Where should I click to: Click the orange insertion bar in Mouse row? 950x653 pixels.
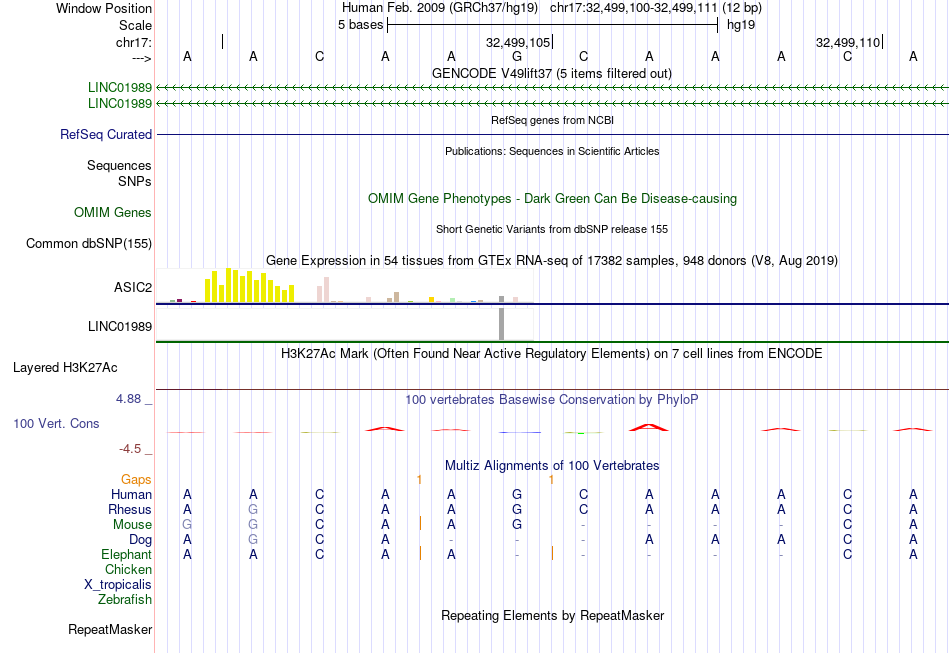click(420, 523)
